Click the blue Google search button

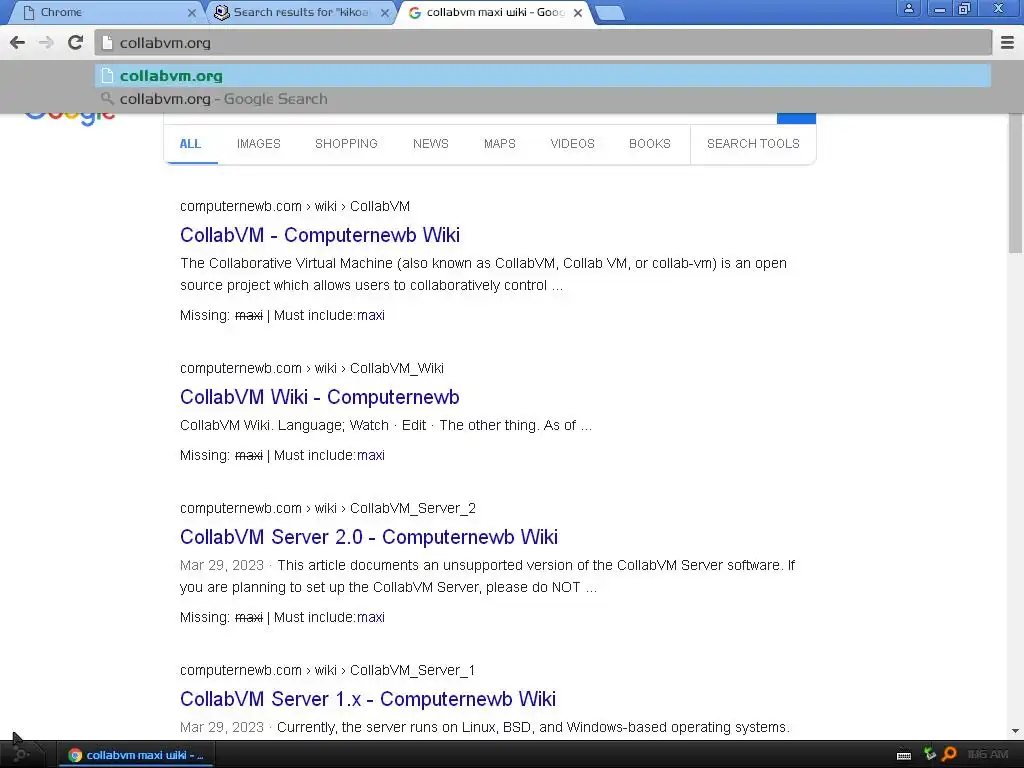[x=796, y=118]
